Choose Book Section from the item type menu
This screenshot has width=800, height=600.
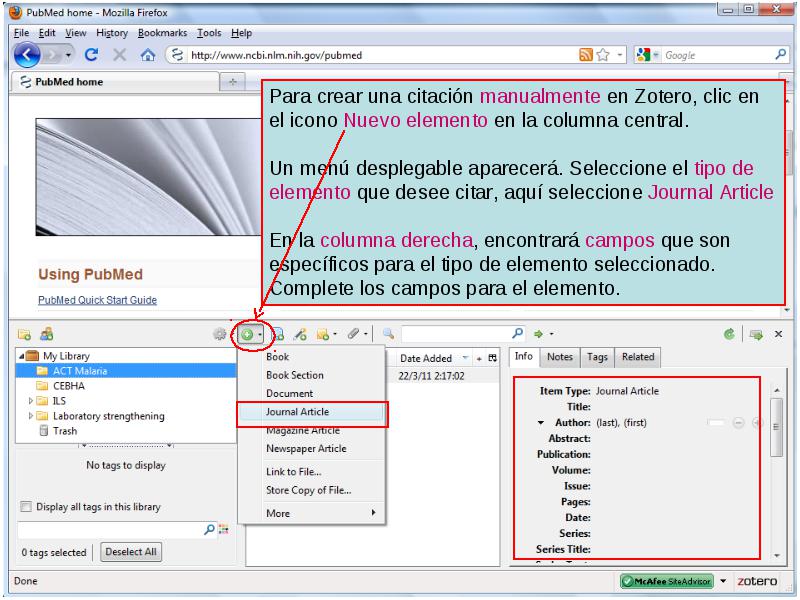(x=312, y=375)
